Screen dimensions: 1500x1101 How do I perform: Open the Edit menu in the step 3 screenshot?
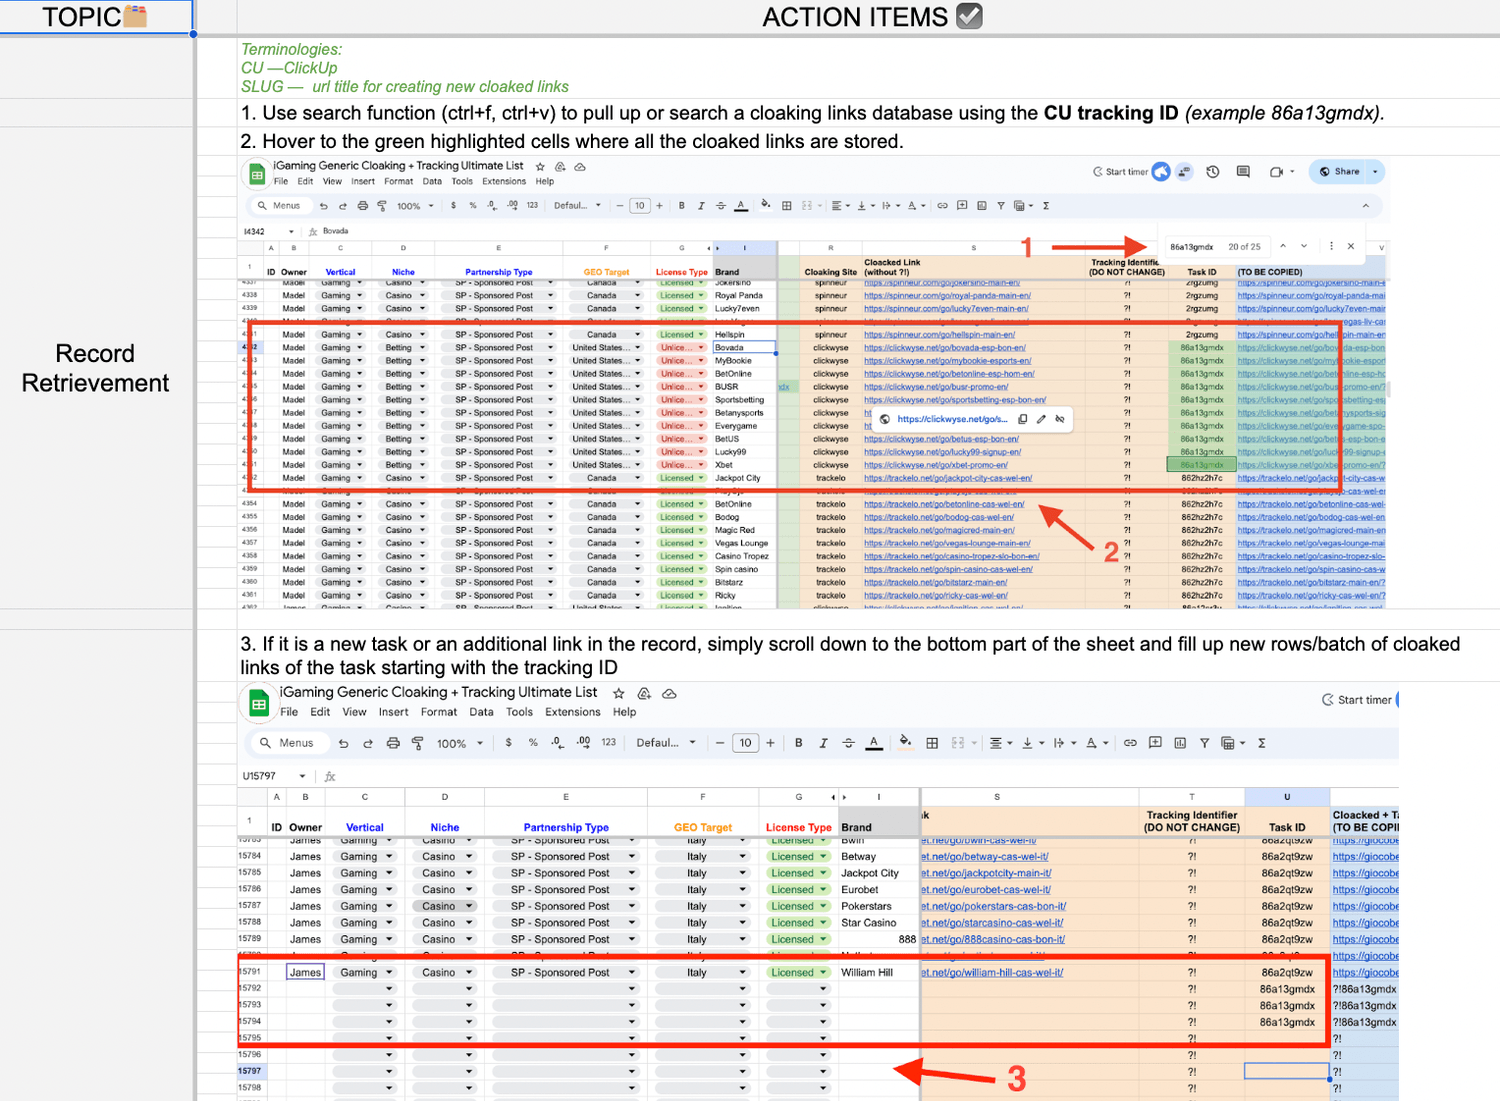[x=320, y=712]
